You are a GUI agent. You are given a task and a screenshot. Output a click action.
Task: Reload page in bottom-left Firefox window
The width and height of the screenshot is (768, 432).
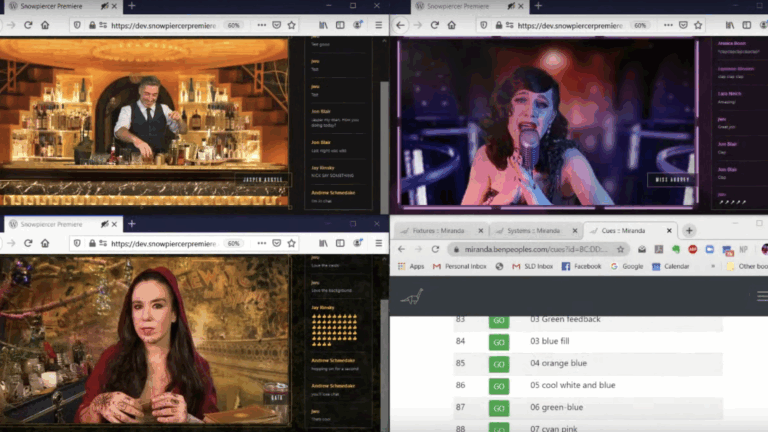pos(28,243)
